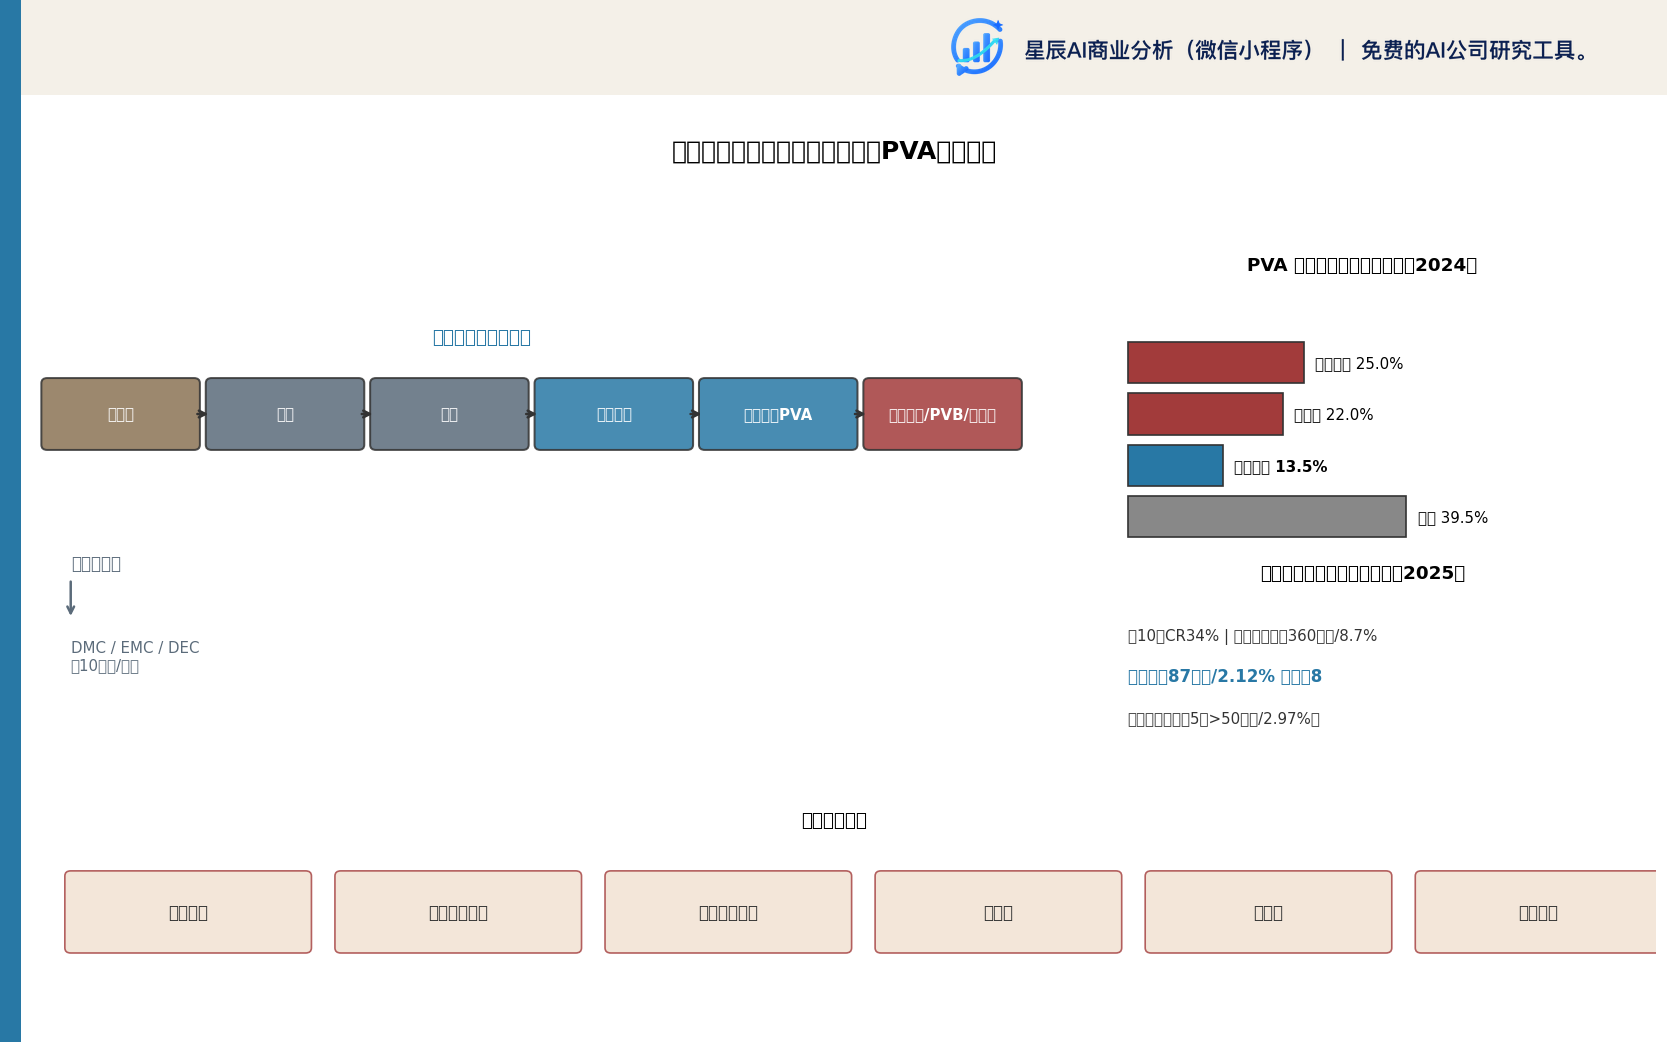Click the gray bar labeled 39.5%
The width and height of the screenshot is (1667, 1042).
(x=1267, y=517)
